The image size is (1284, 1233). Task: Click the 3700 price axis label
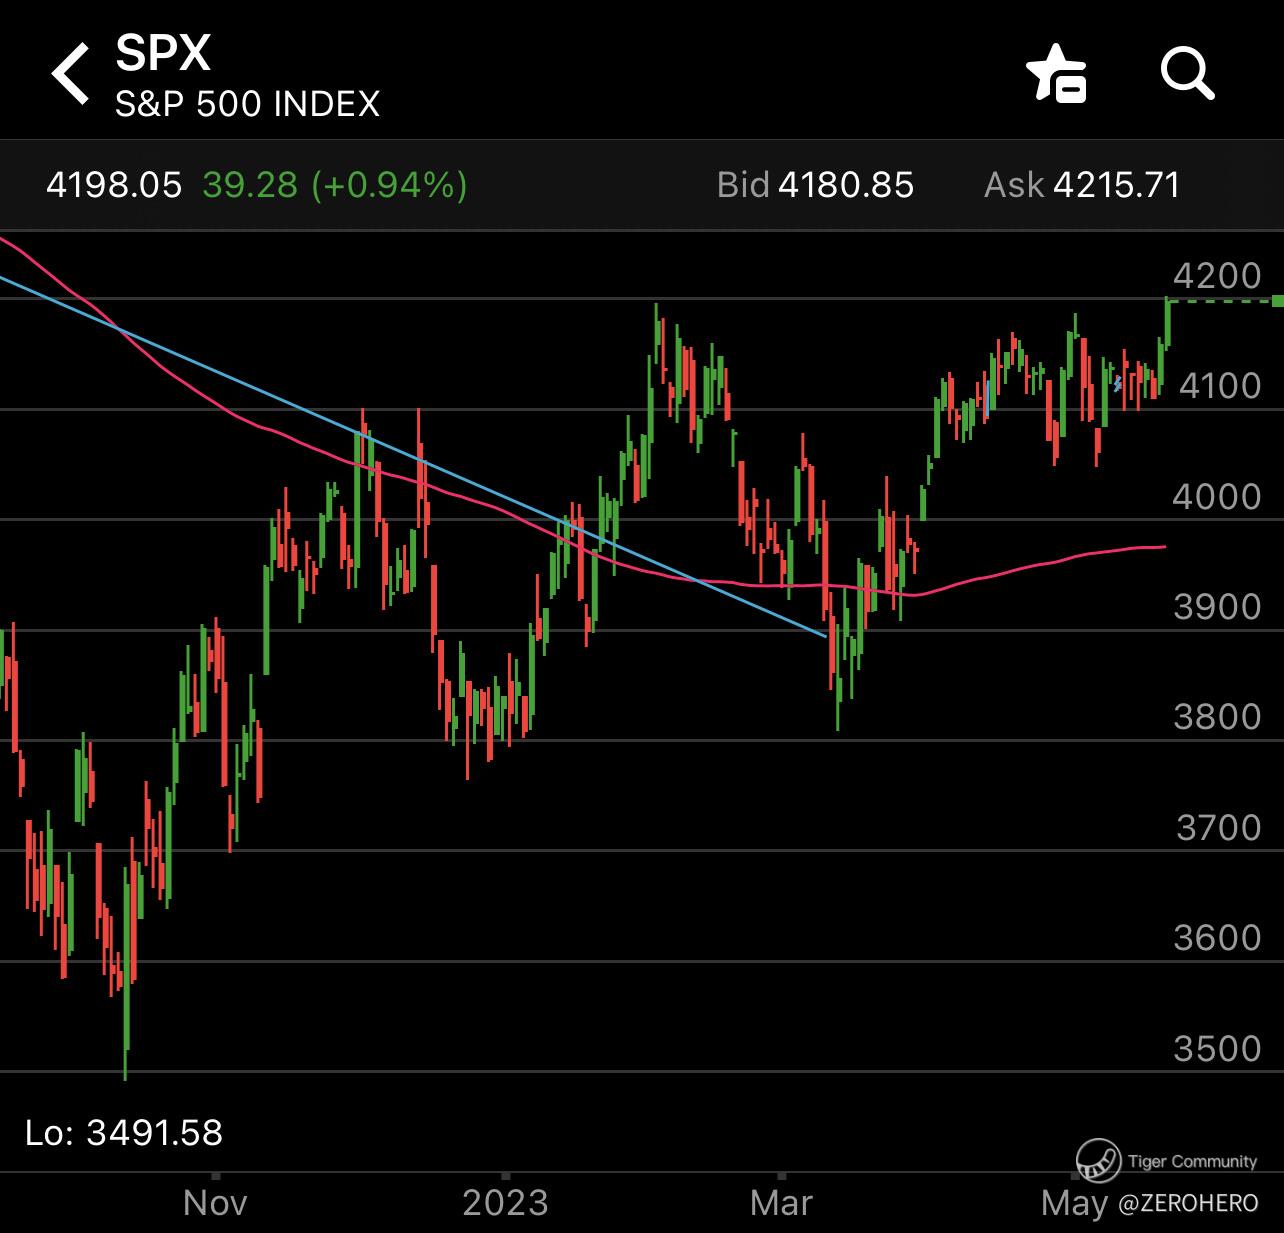pyautogui.click(x=1218, y=828)
